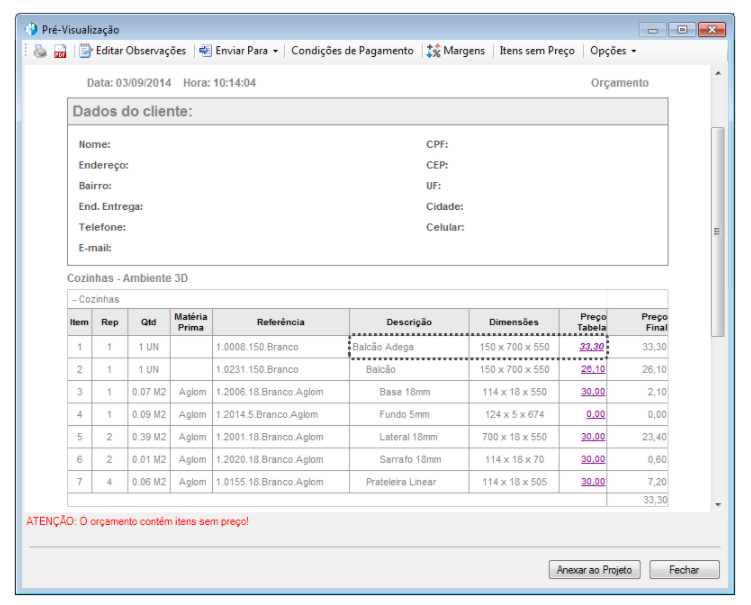The image size is (751, 605).
Task: Click the Fechar button
Action: tap(684, 570)
